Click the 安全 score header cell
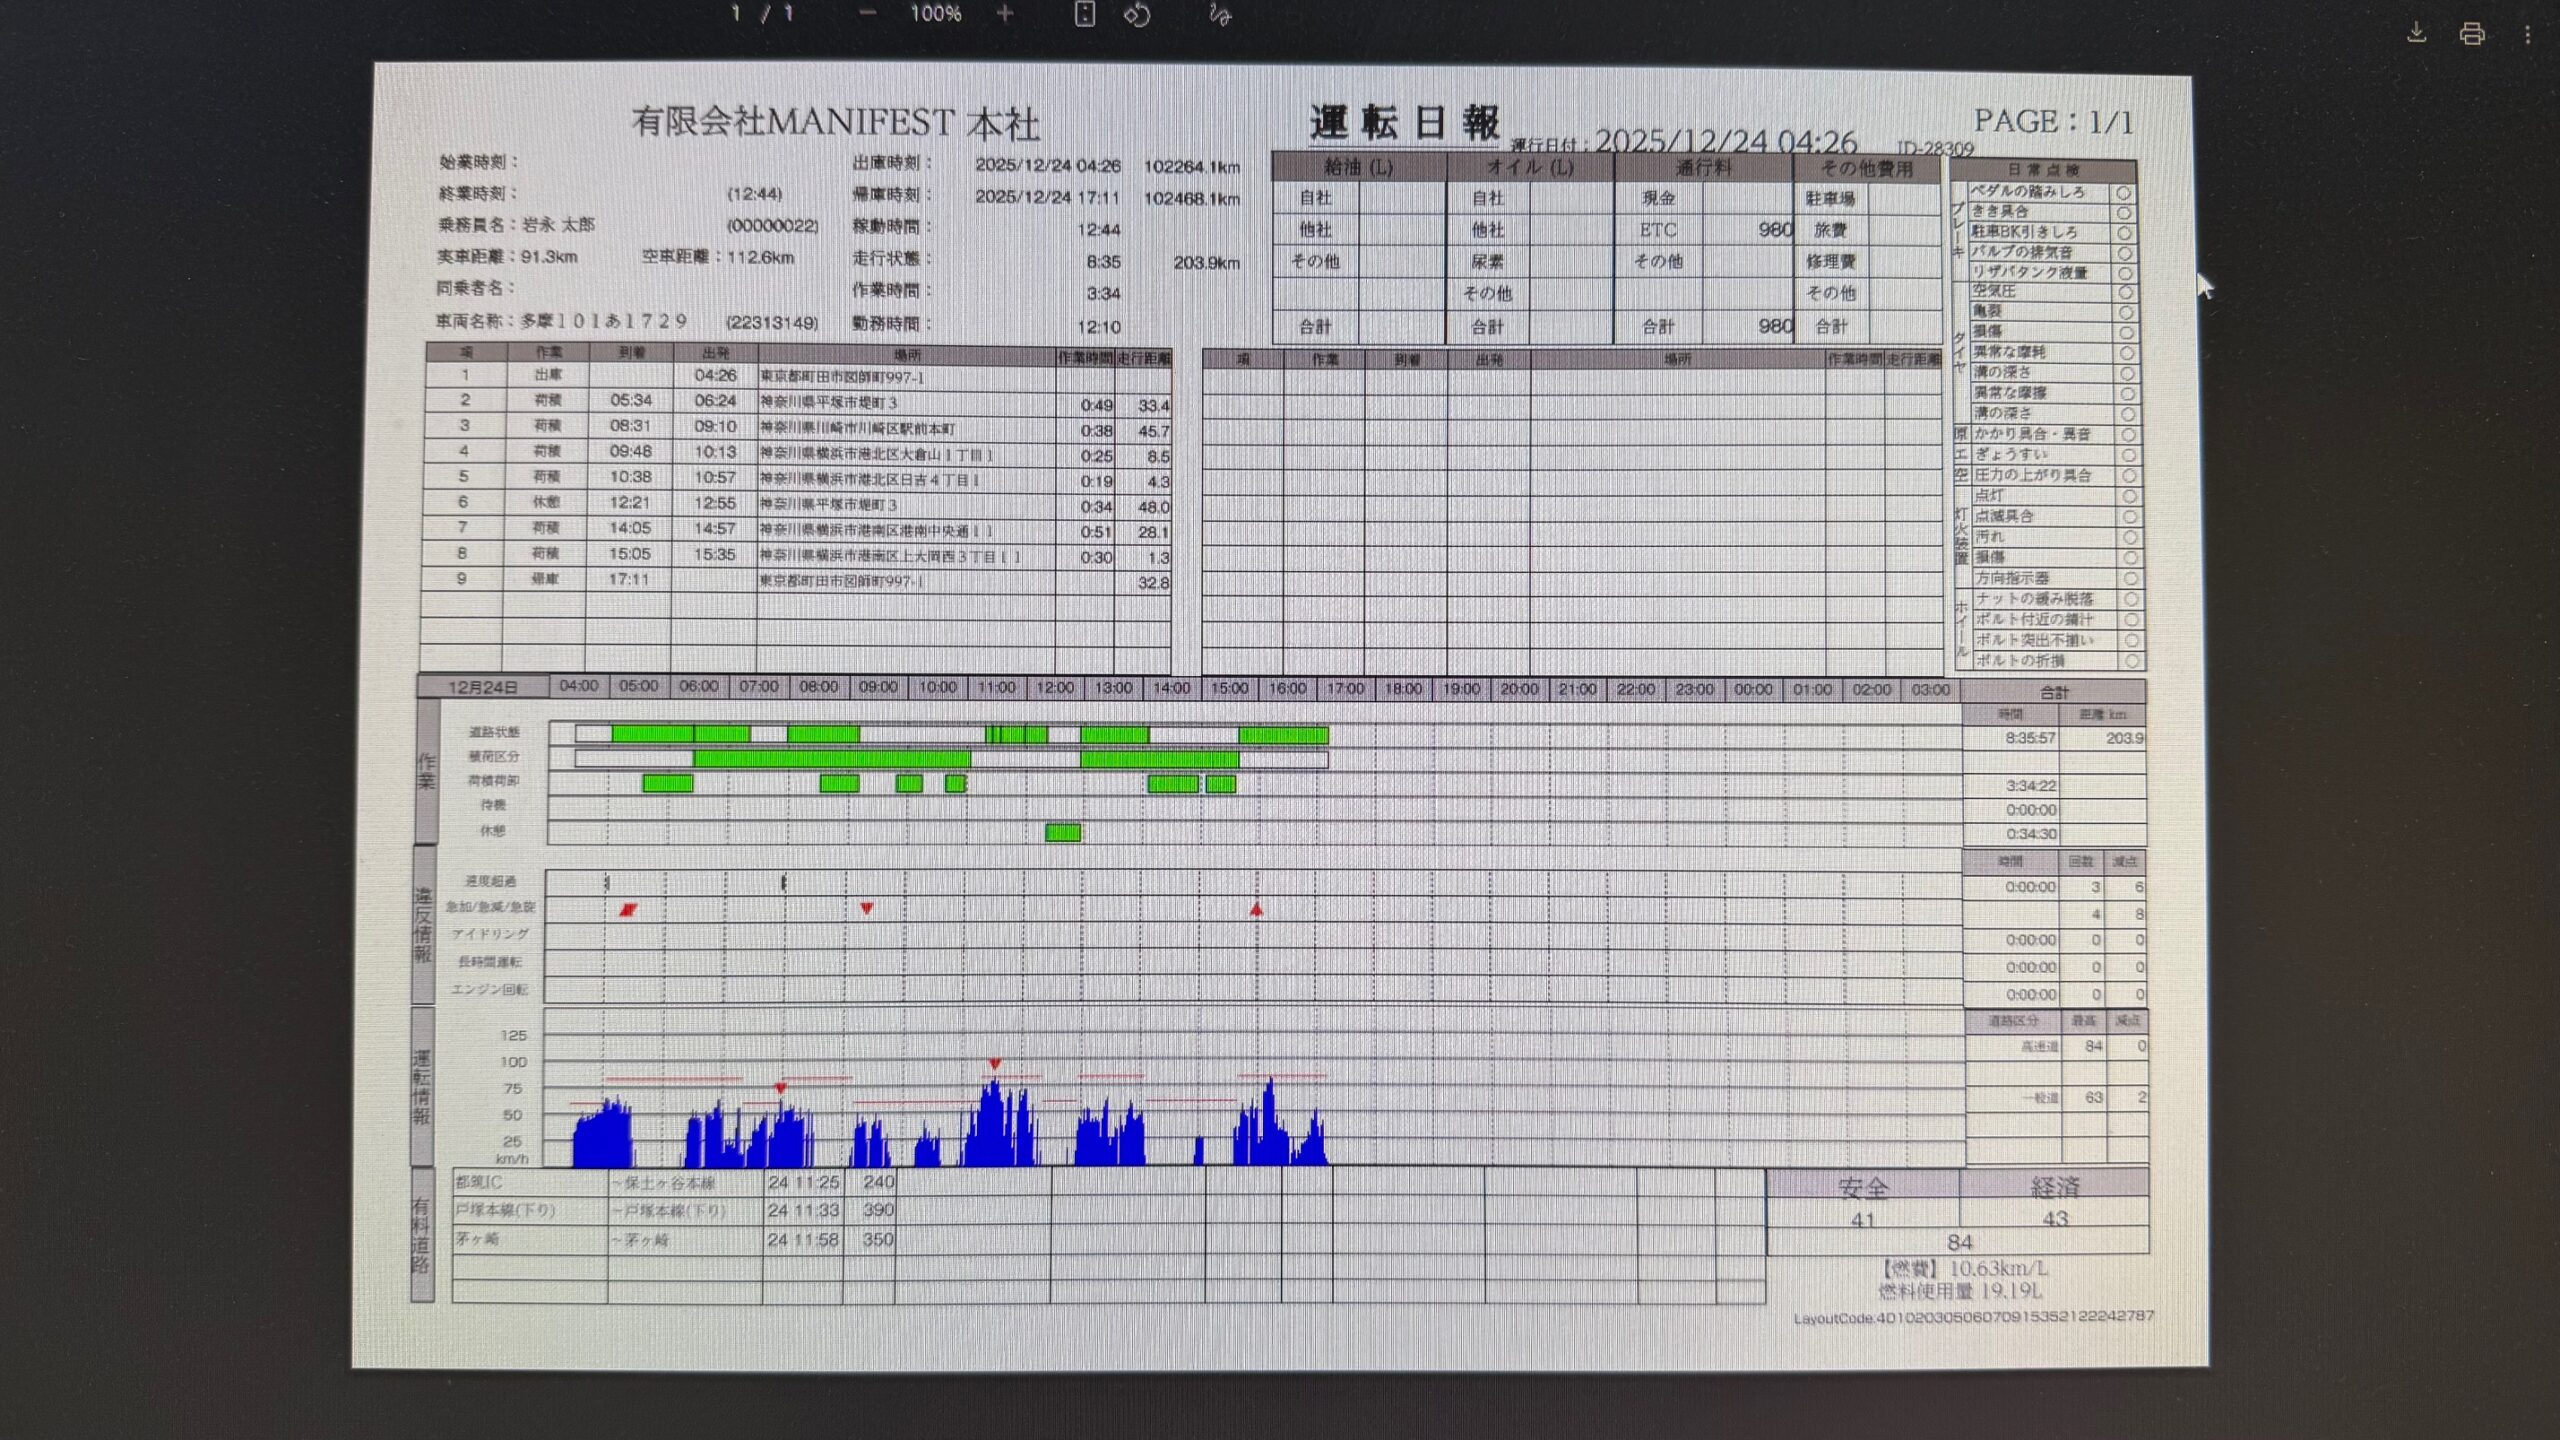2560x1440 pixels. [1862, 1187]
